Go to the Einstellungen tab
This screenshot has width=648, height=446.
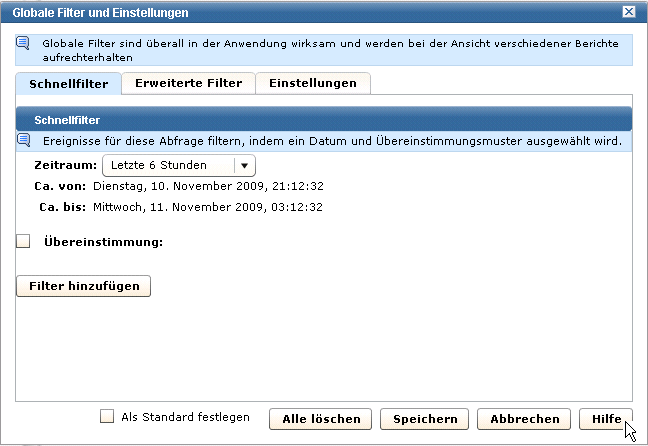[x=313, y=83]
